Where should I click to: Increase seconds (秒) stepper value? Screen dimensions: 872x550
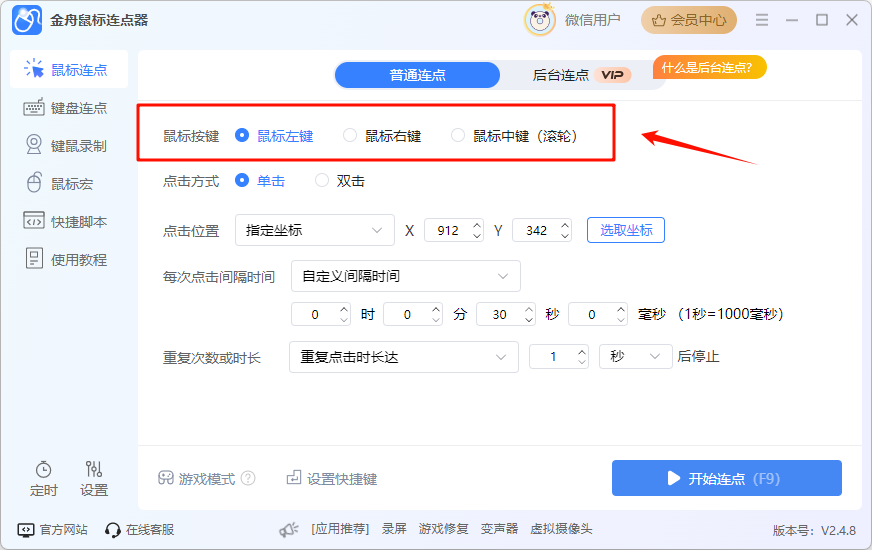[x=529, y=309]
